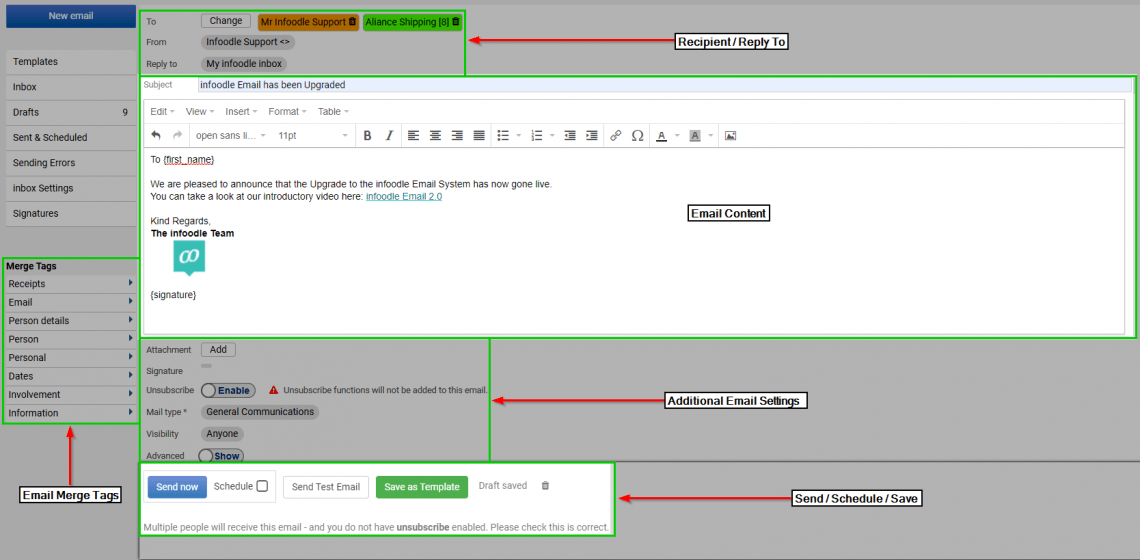The height and width of the screenshot is (560, 1140).
Task: Open background color picker dropdown arrow
Action: [x=710, y=135]
